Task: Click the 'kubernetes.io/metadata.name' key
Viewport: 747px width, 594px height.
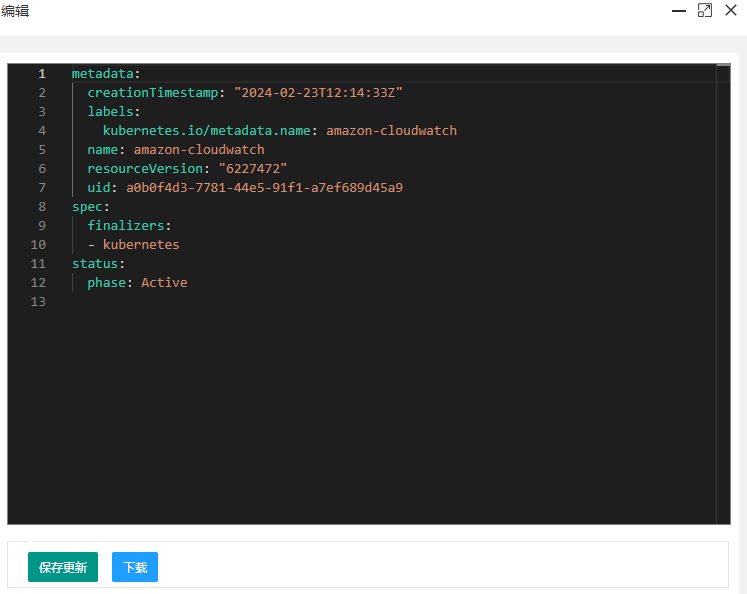Action: 207,131
